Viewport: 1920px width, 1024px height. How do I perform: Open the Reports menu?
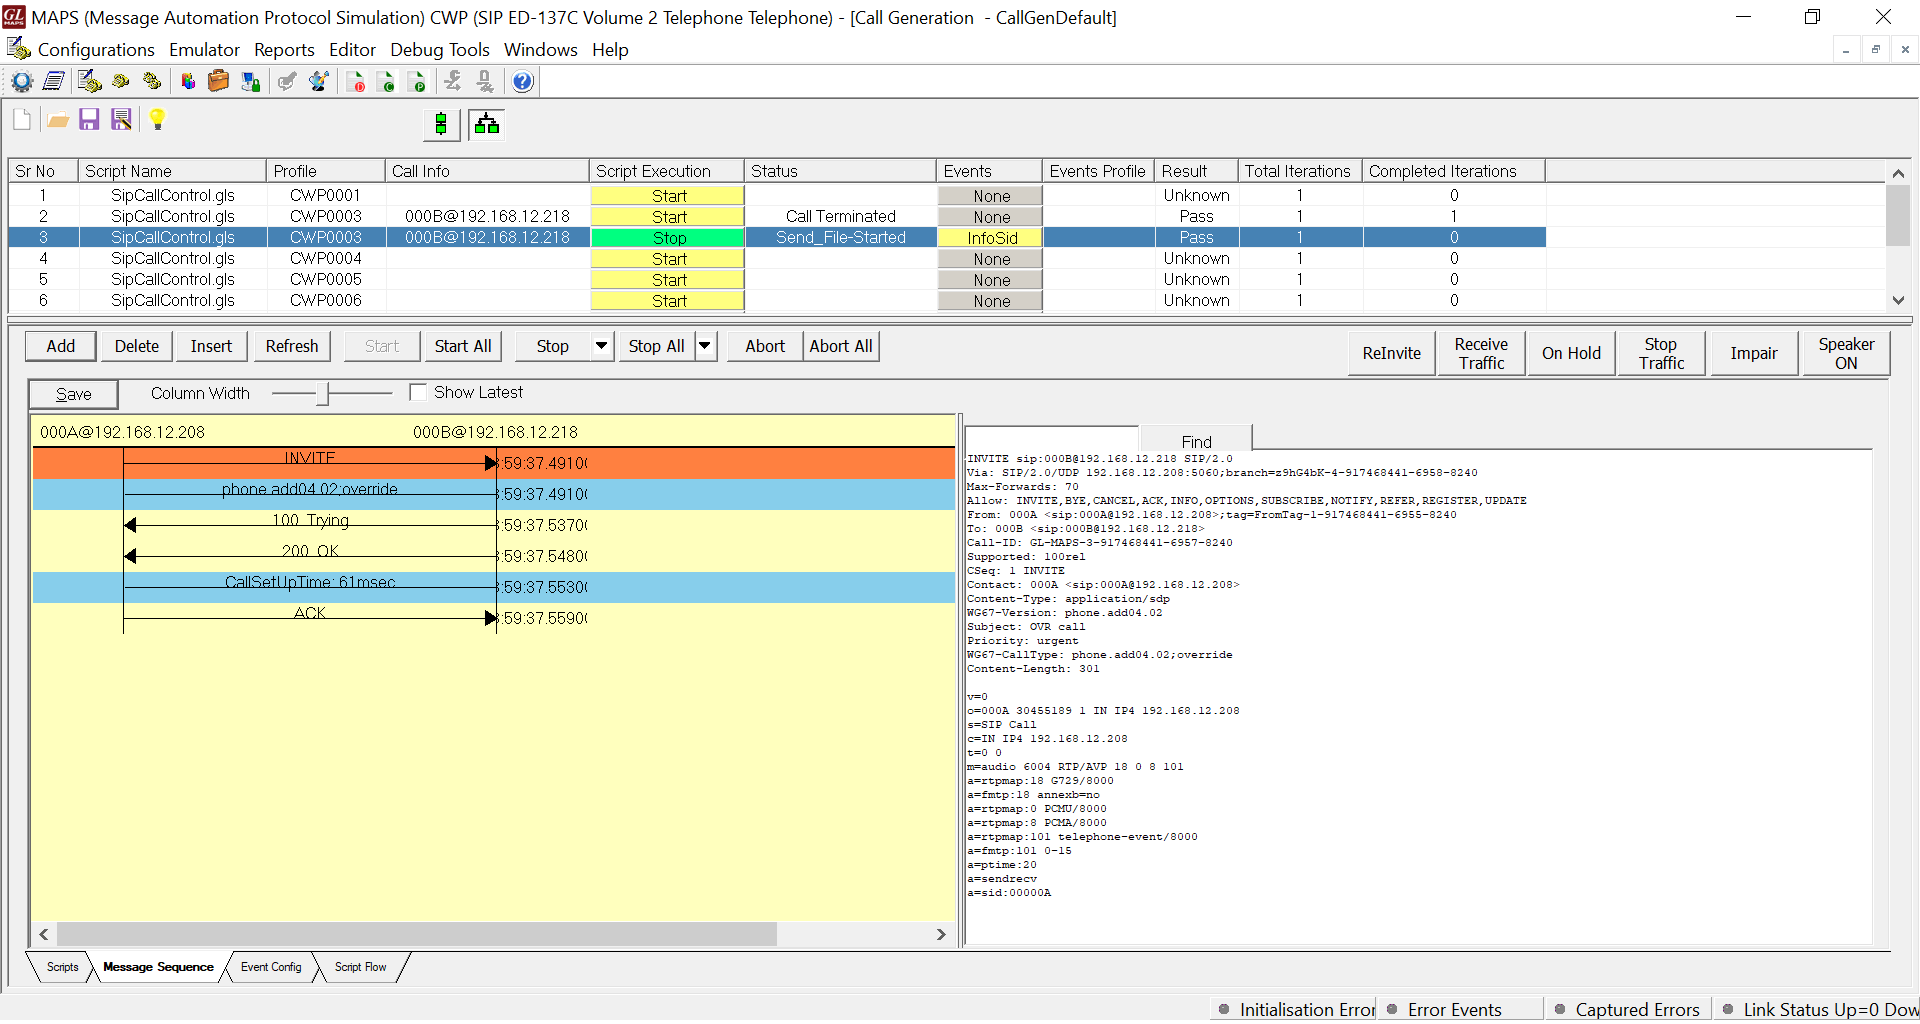click(284, 49)
